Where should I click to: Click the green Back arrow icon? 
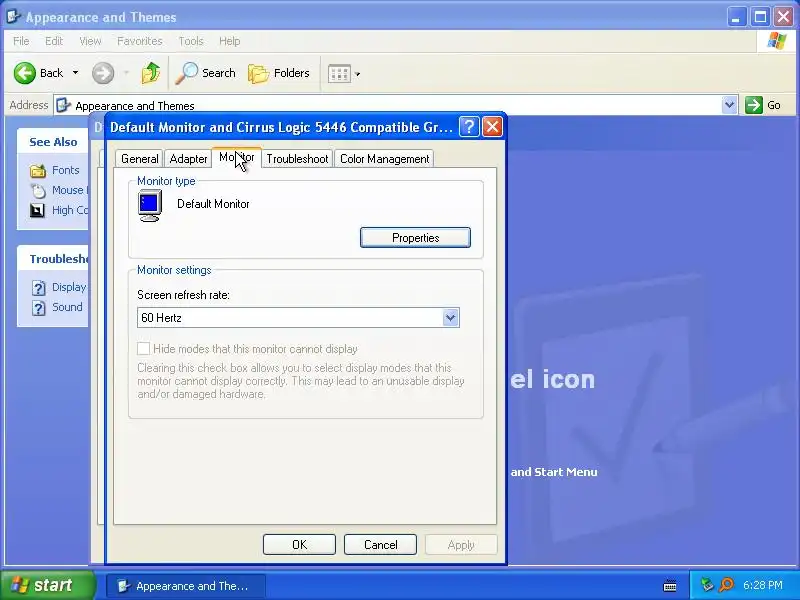pyautogui.click(x=24, y=73)
